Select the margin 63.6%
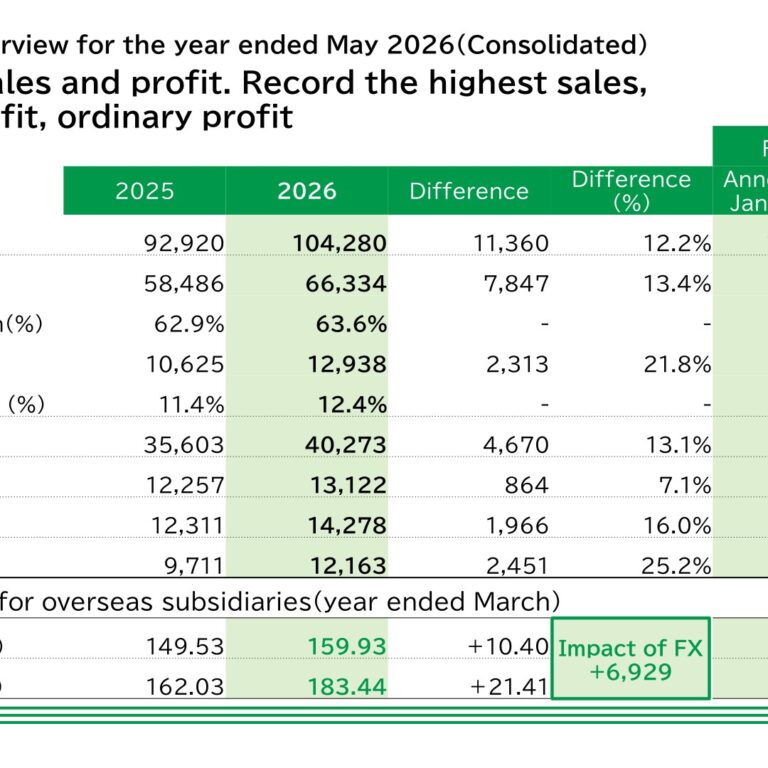This screenshot has height=768, width=768. (x=351, y=324)
